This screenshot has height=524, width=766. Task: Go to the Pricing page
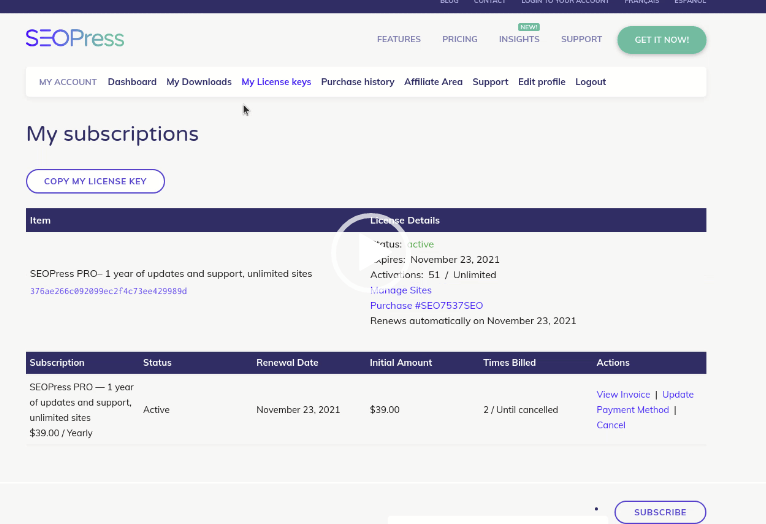click(x=460, y=39)
